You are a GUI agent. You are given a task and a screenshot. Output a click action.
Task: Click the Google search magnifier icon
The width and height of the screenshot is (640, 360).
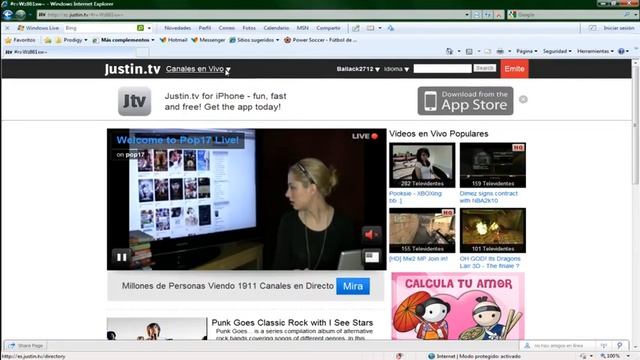click(x=627, y=15)
